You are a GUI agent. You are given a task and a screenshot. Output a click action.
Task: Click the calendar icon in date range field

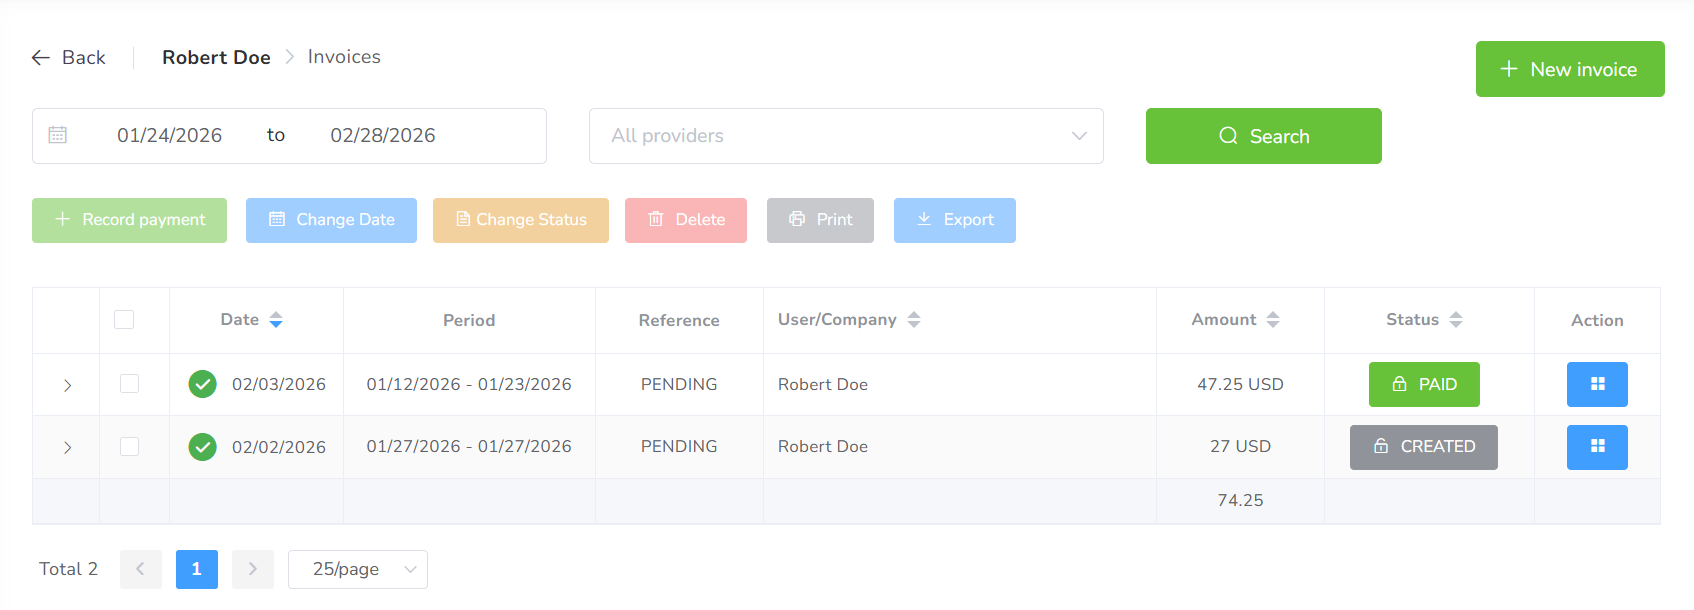coord(58,135)
